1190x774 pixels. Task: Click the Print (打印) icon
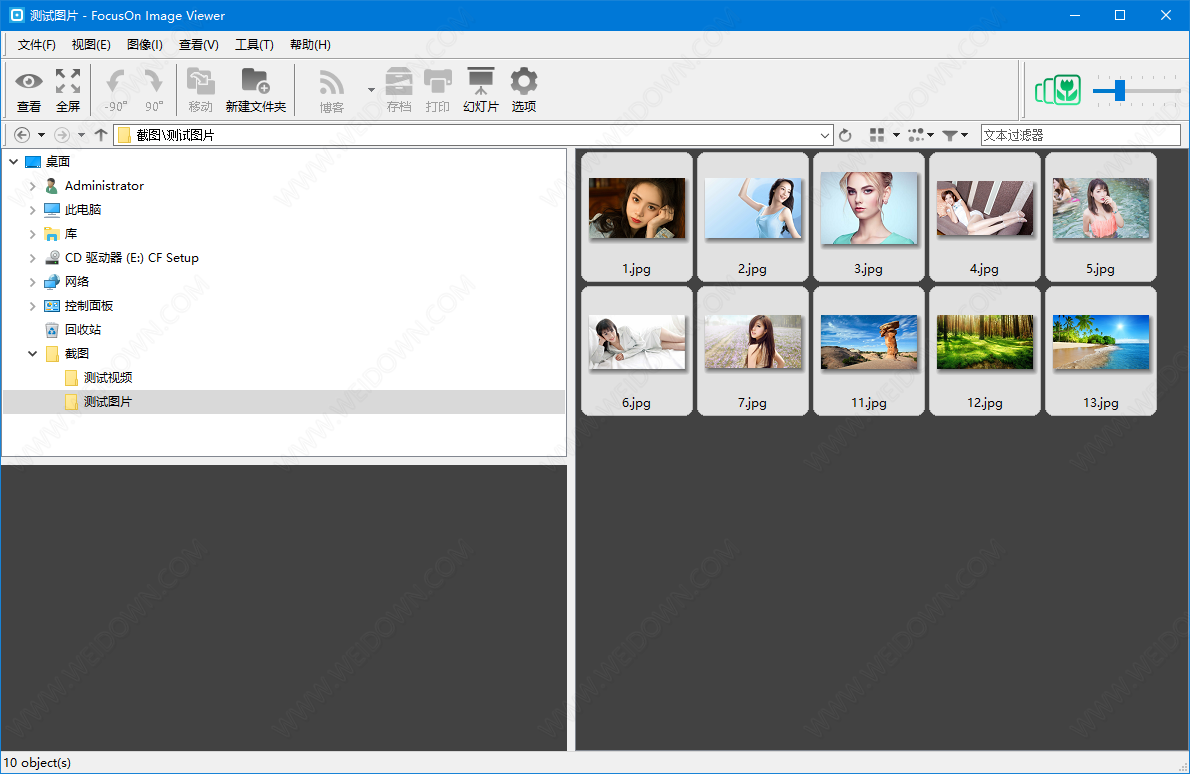[x=438, y=90]
